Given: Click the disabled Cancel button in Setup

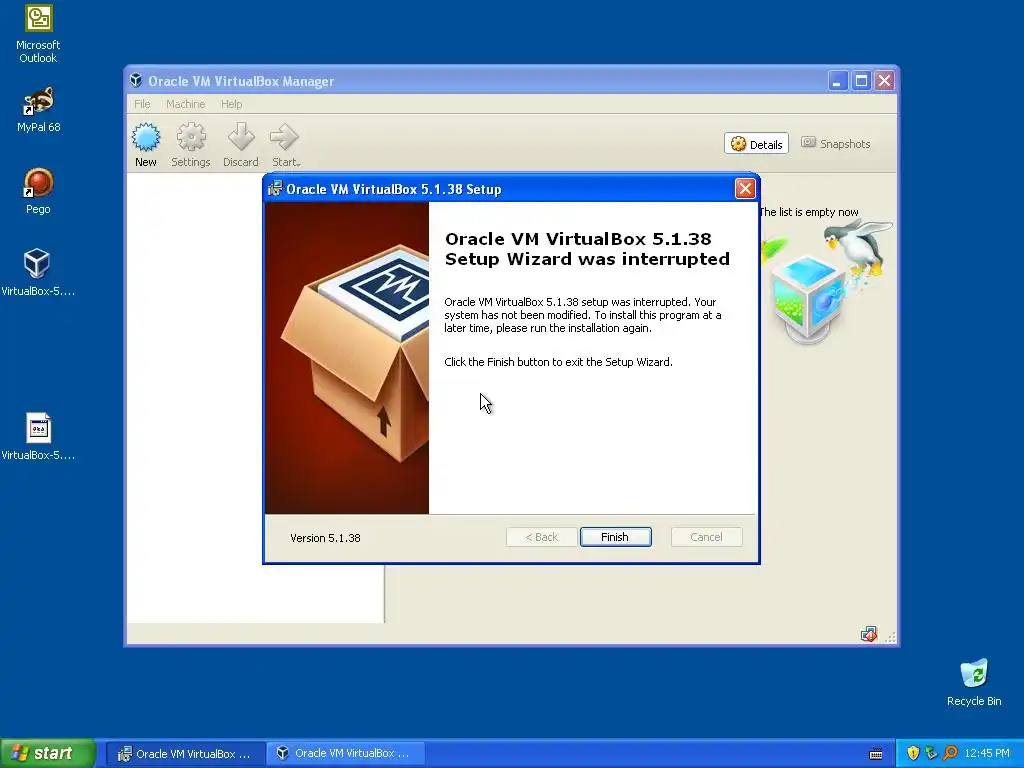Looking at the screenshot, I should (x=706, y=537).
